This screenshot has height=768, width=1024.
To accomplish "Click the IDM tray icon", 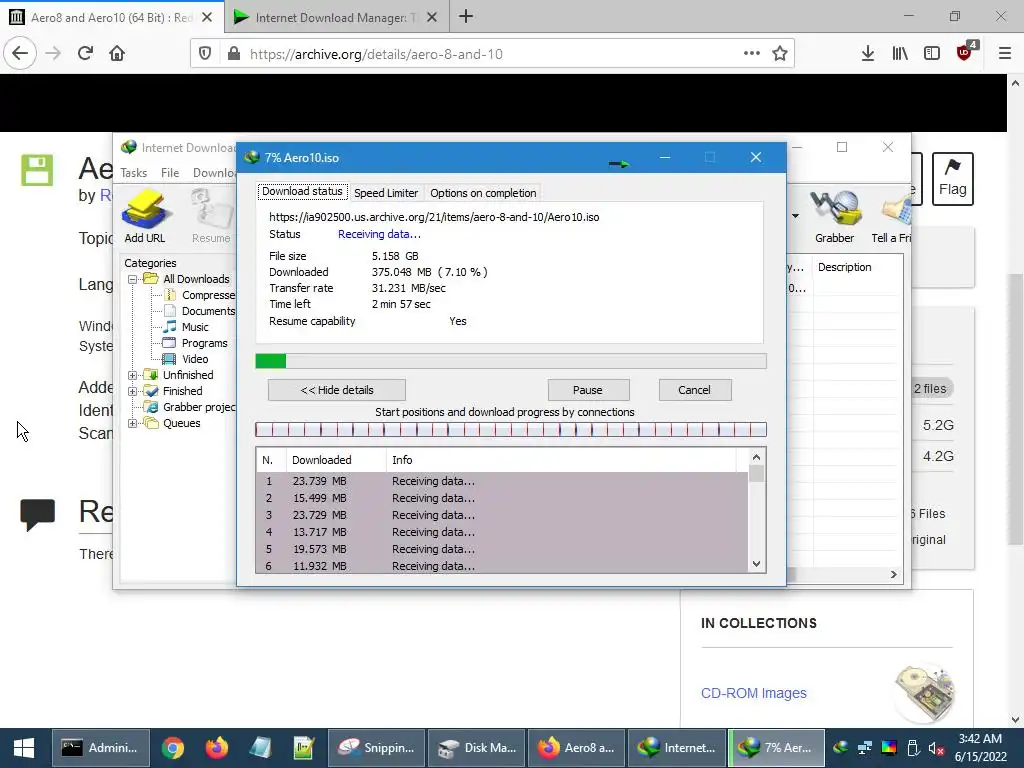I will (840, 747).
